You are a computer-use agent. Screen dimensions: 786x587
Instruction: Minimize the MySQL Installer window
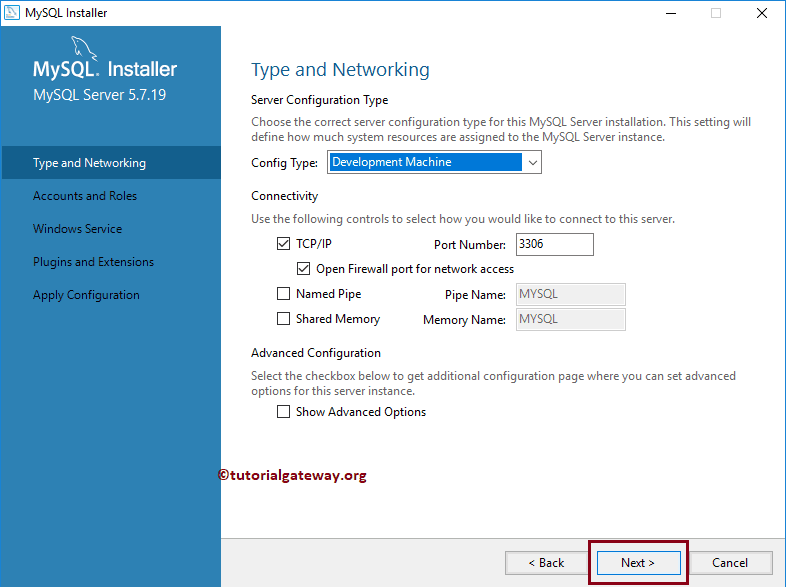tap(671, 13)
